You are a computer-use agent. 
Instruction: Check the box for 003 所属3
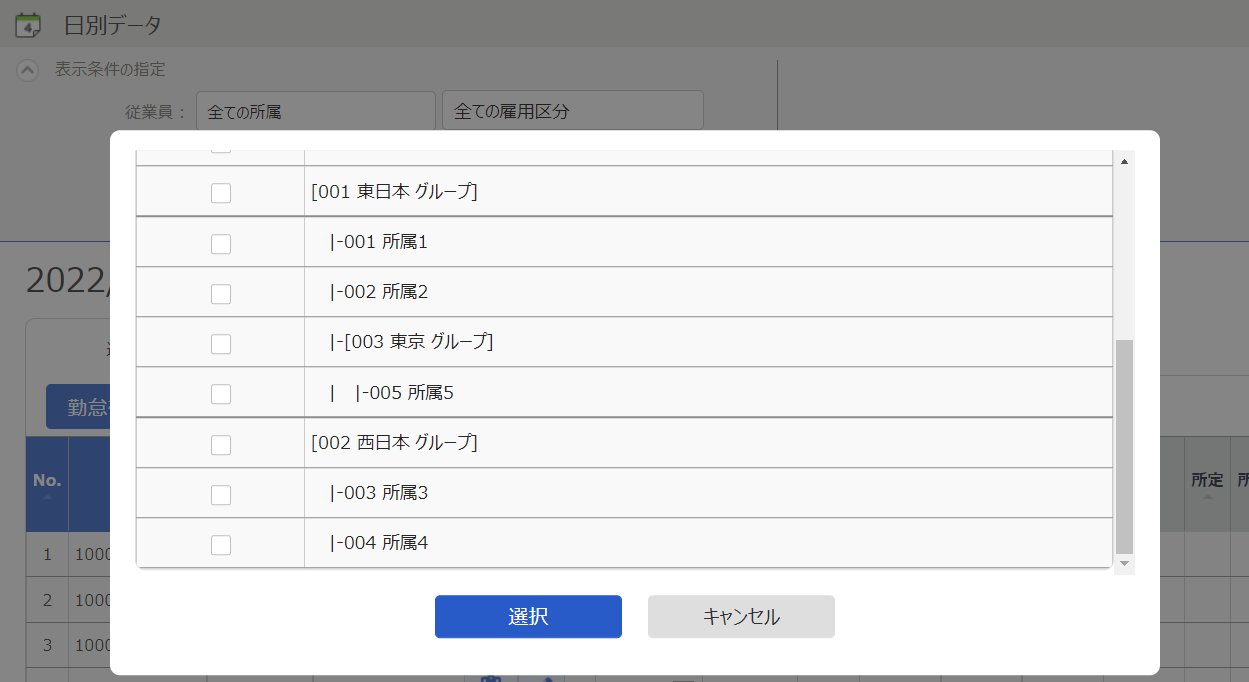click(x=221, y=494)
